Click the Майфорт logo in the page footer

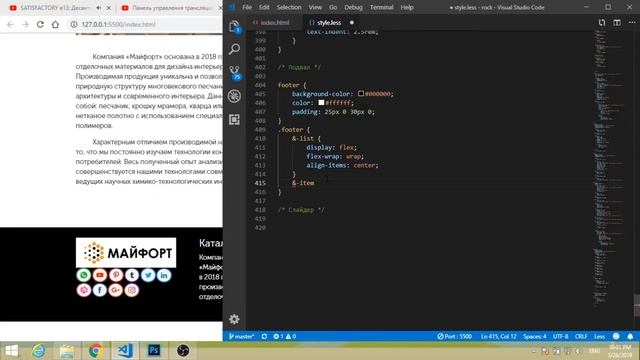click(x=126, y=253)
